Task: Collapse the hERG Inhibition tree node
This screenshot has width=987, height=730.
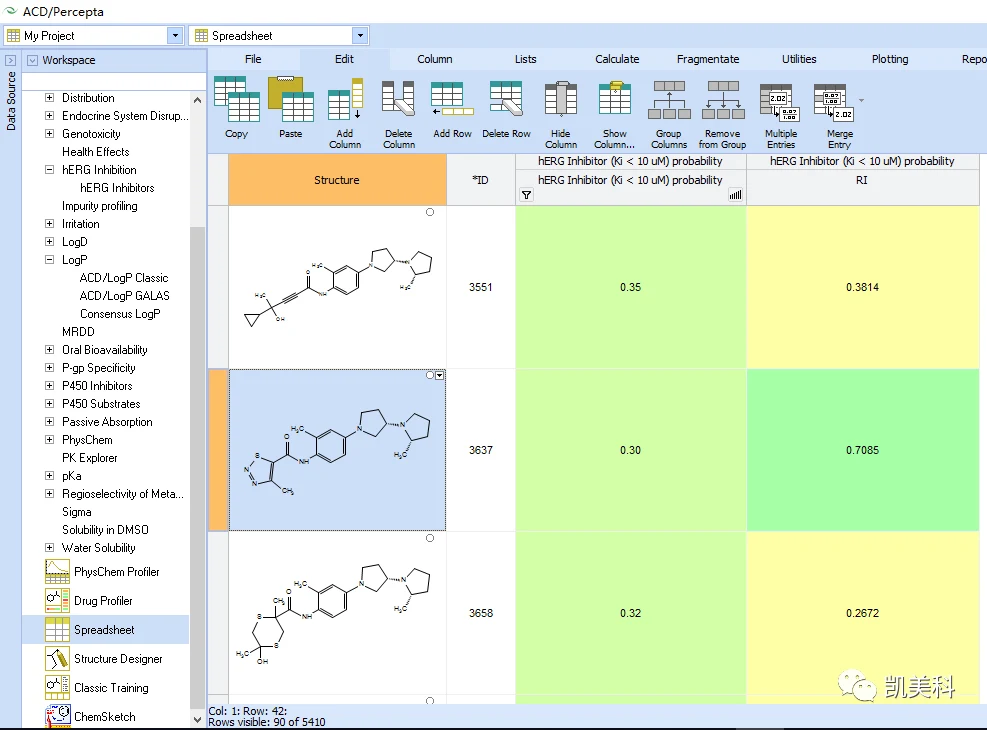Action: click(x=49, y=169)
